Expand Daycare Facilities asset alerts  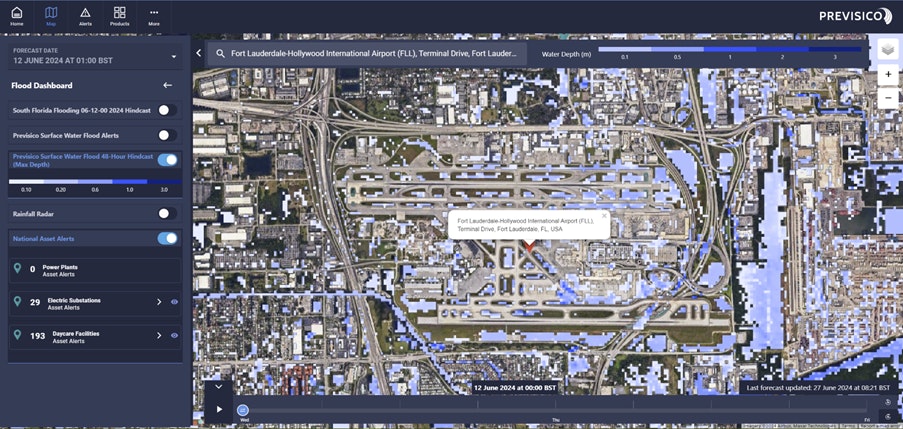159,335
